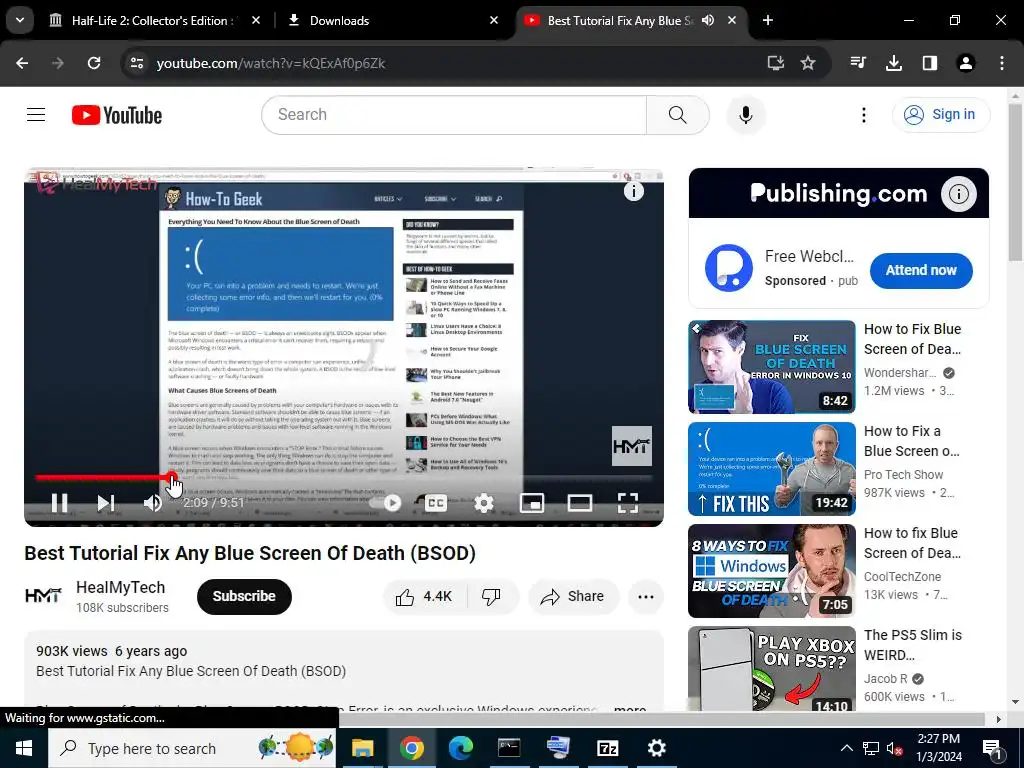Turn on closed captions (CC)
This screenshot has height=768, width=1024.
(x=436, y=502)
